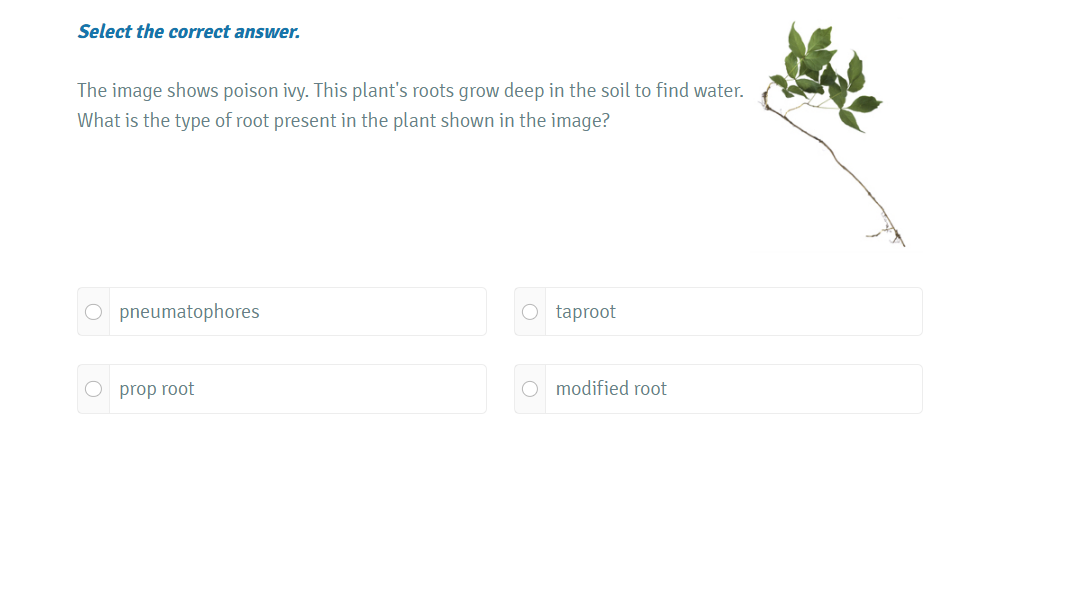Viewport: 1069px width, 600px height.
Task: Click the root tip of the plant image
Action: pyautogui.click(x=897, y=236)
